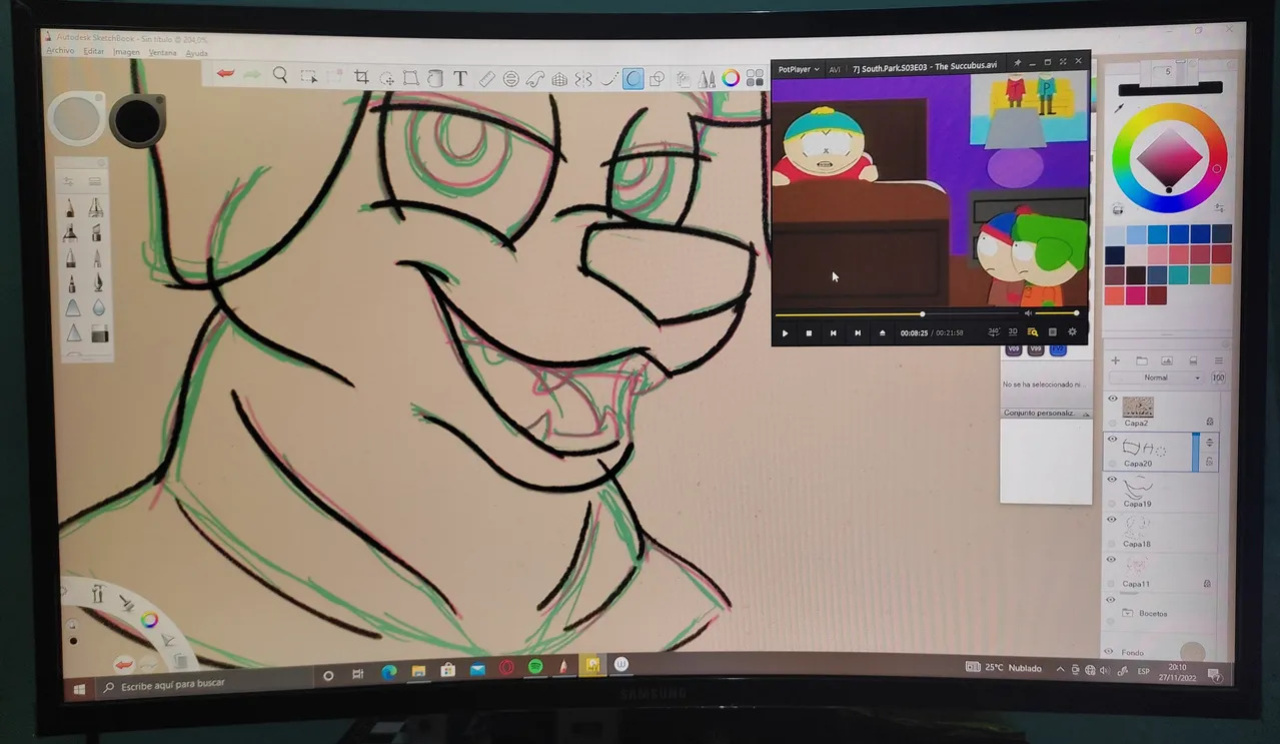Open the Normal blend mode dropdown

(x=1156, y=377)
